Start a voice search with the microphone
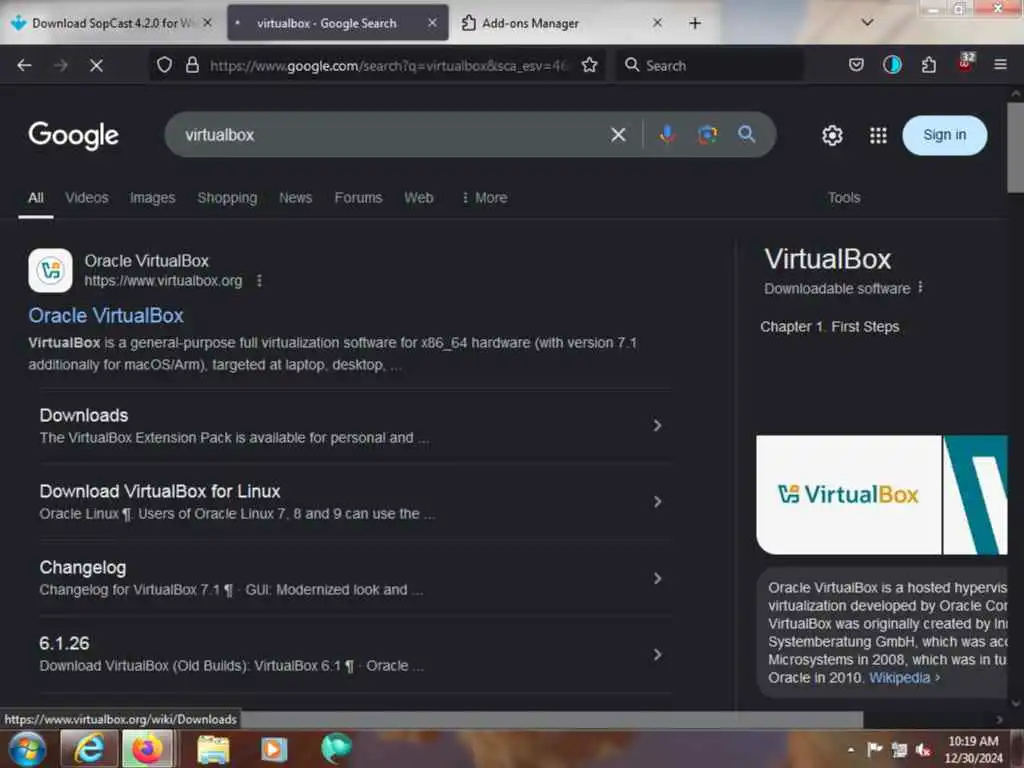1024x768 pixels. click(x=667, y=135)
